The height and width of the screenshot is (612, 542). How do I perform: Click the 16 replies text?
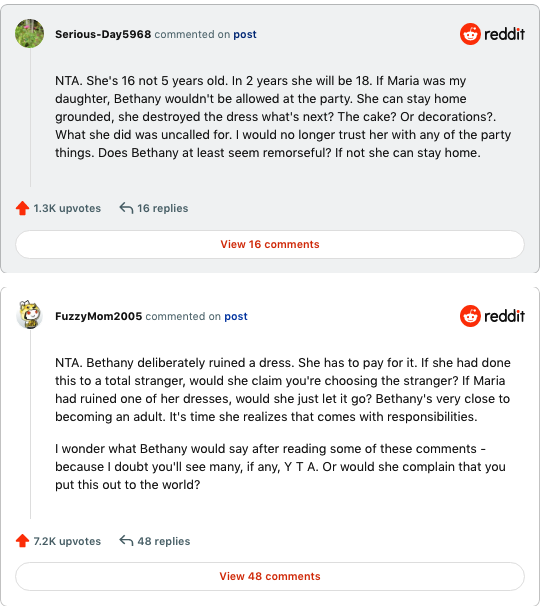163,208
